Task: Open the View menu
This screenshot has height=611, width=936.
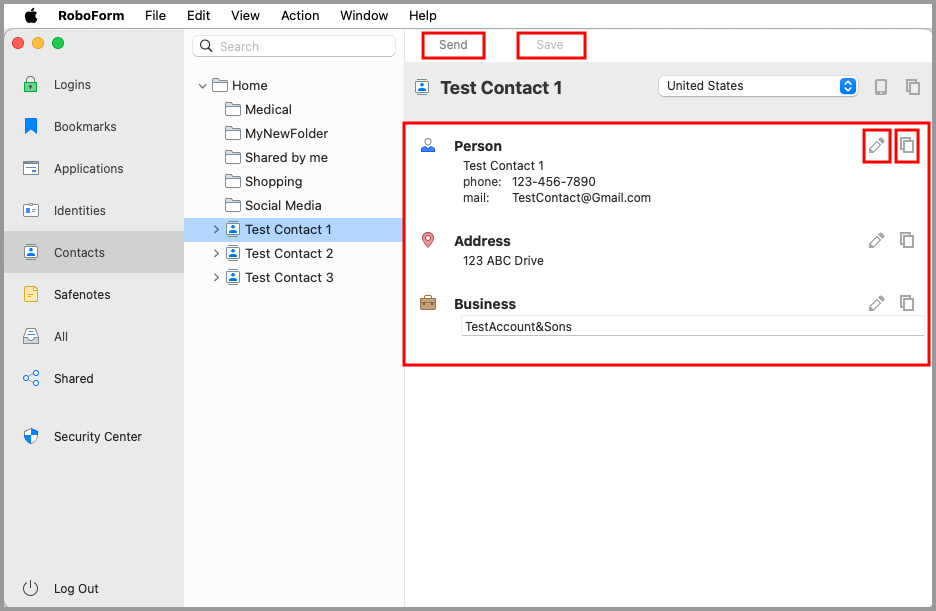Action: 245,16
